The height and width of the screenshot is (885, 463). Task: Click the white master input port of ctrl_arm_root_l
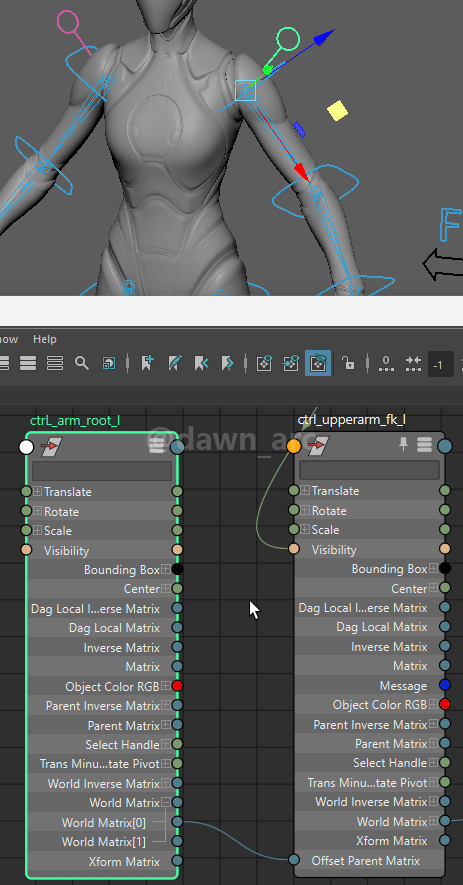pyautogui.click(x=26, y=447)
